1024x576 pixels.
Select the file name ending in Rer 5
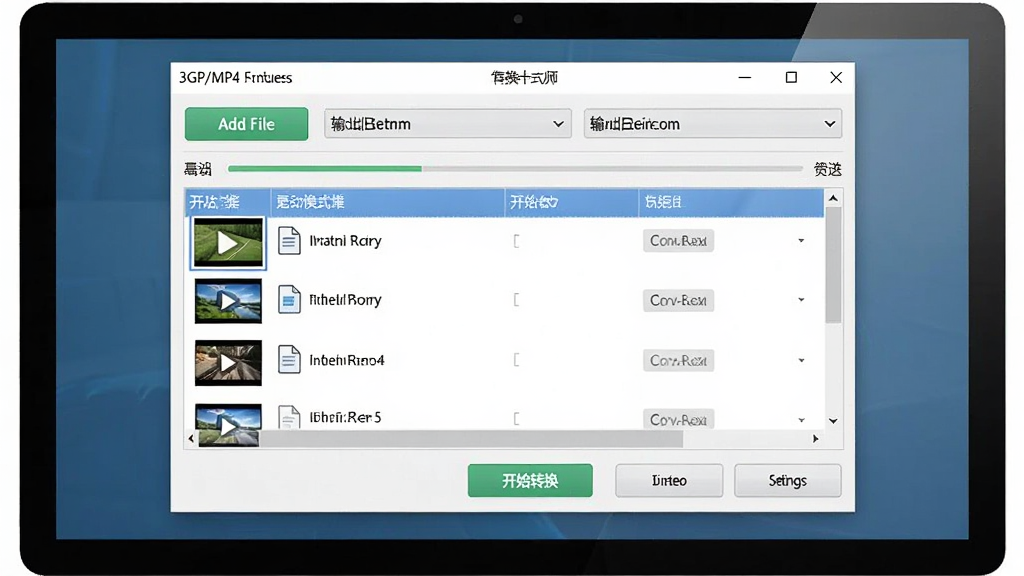tap(345, 417)
